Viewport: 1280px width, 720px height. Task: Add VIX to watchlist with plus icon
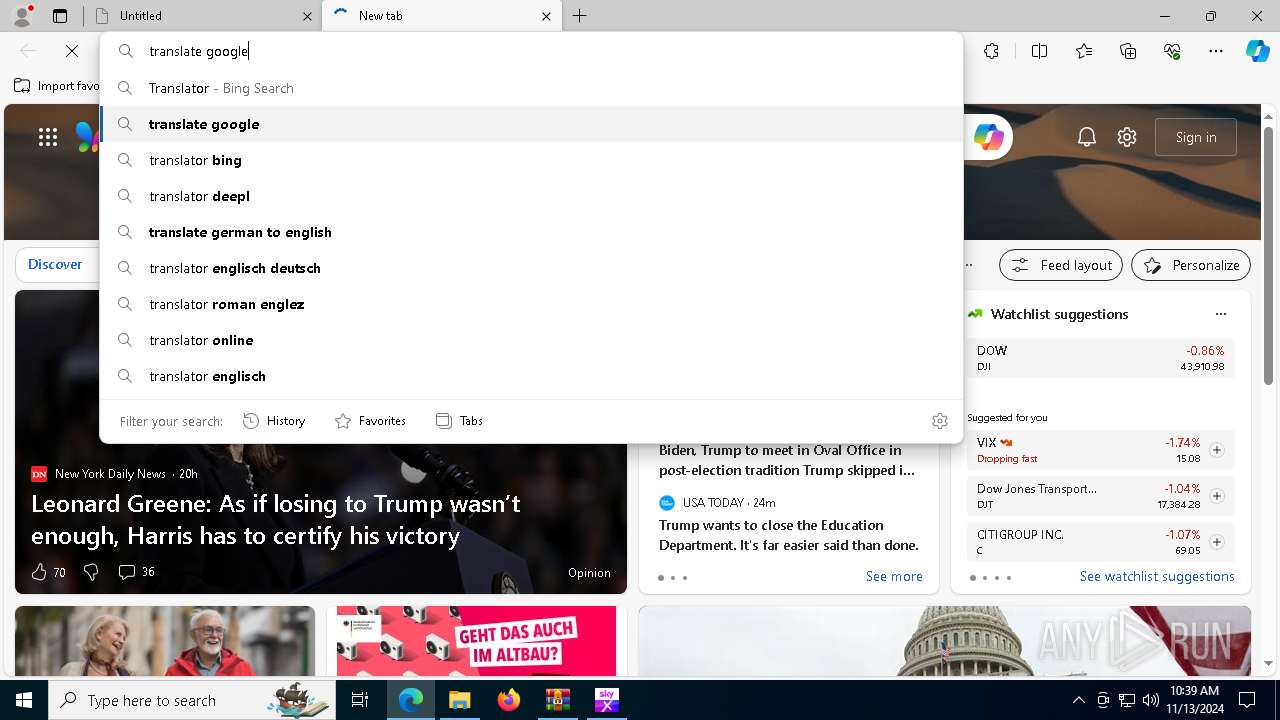[x=1216, y=450]
